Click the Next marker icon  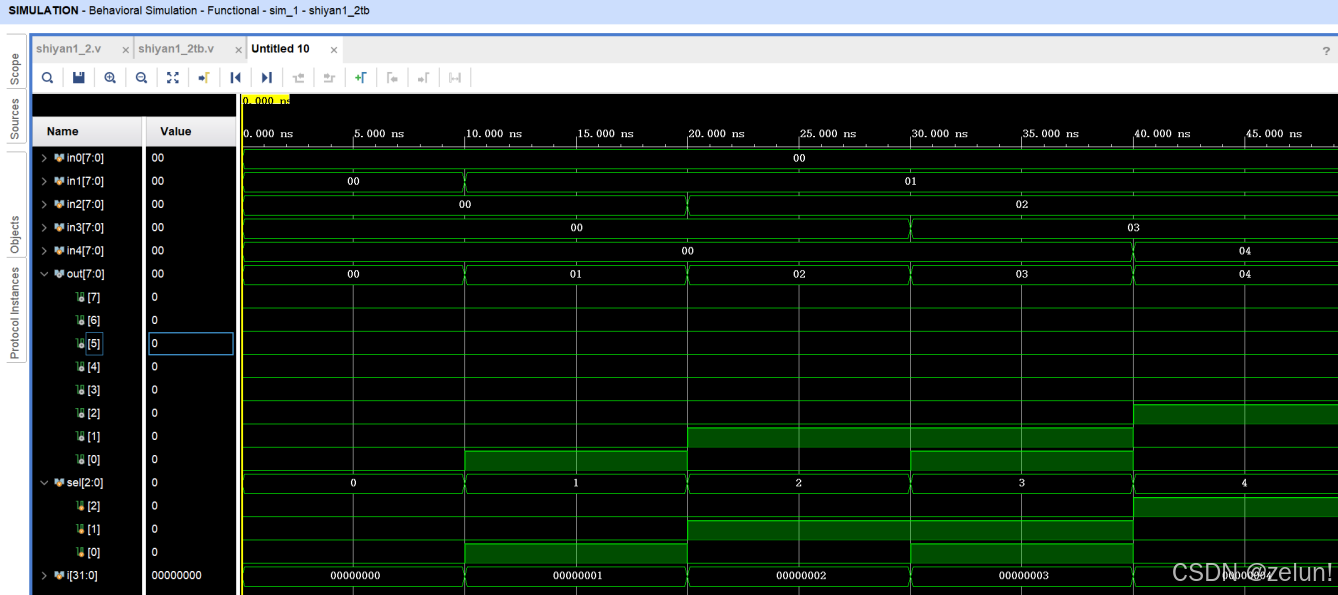pyautogui.click(x=424, y=78)
